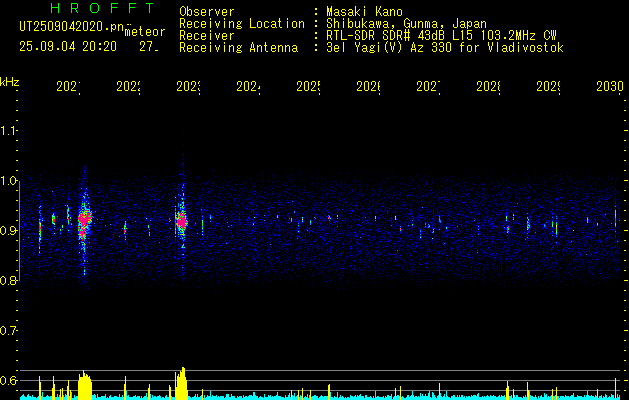Viewport: 629px width, 400px height.
Task: Click the 0.8 frequency axis label
Action: [9, 280]
